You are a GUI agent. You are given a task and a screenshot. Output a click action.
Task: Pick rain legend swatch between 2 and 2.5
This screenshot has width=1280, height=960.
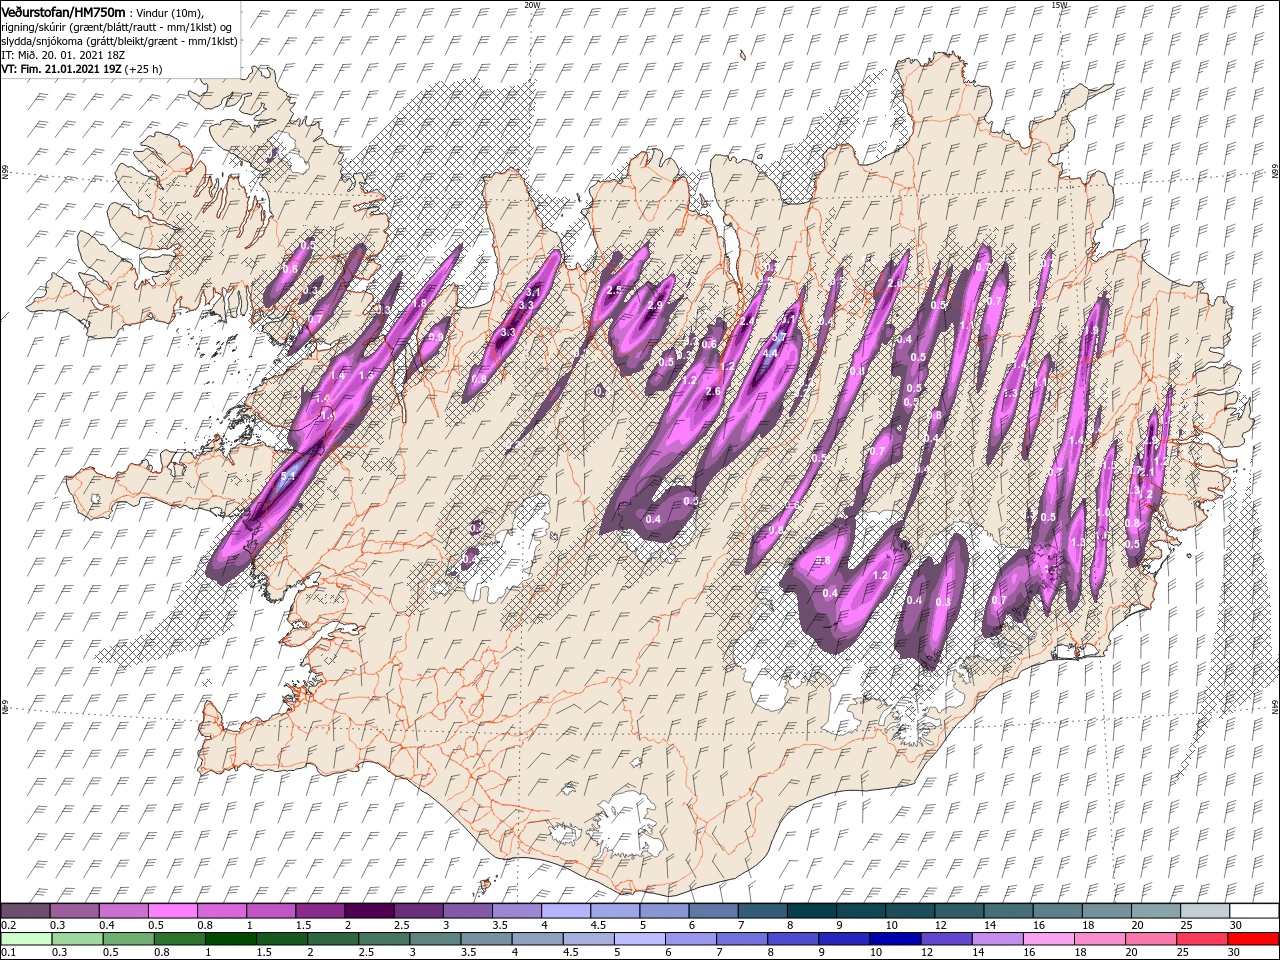[x=333, y=940]
